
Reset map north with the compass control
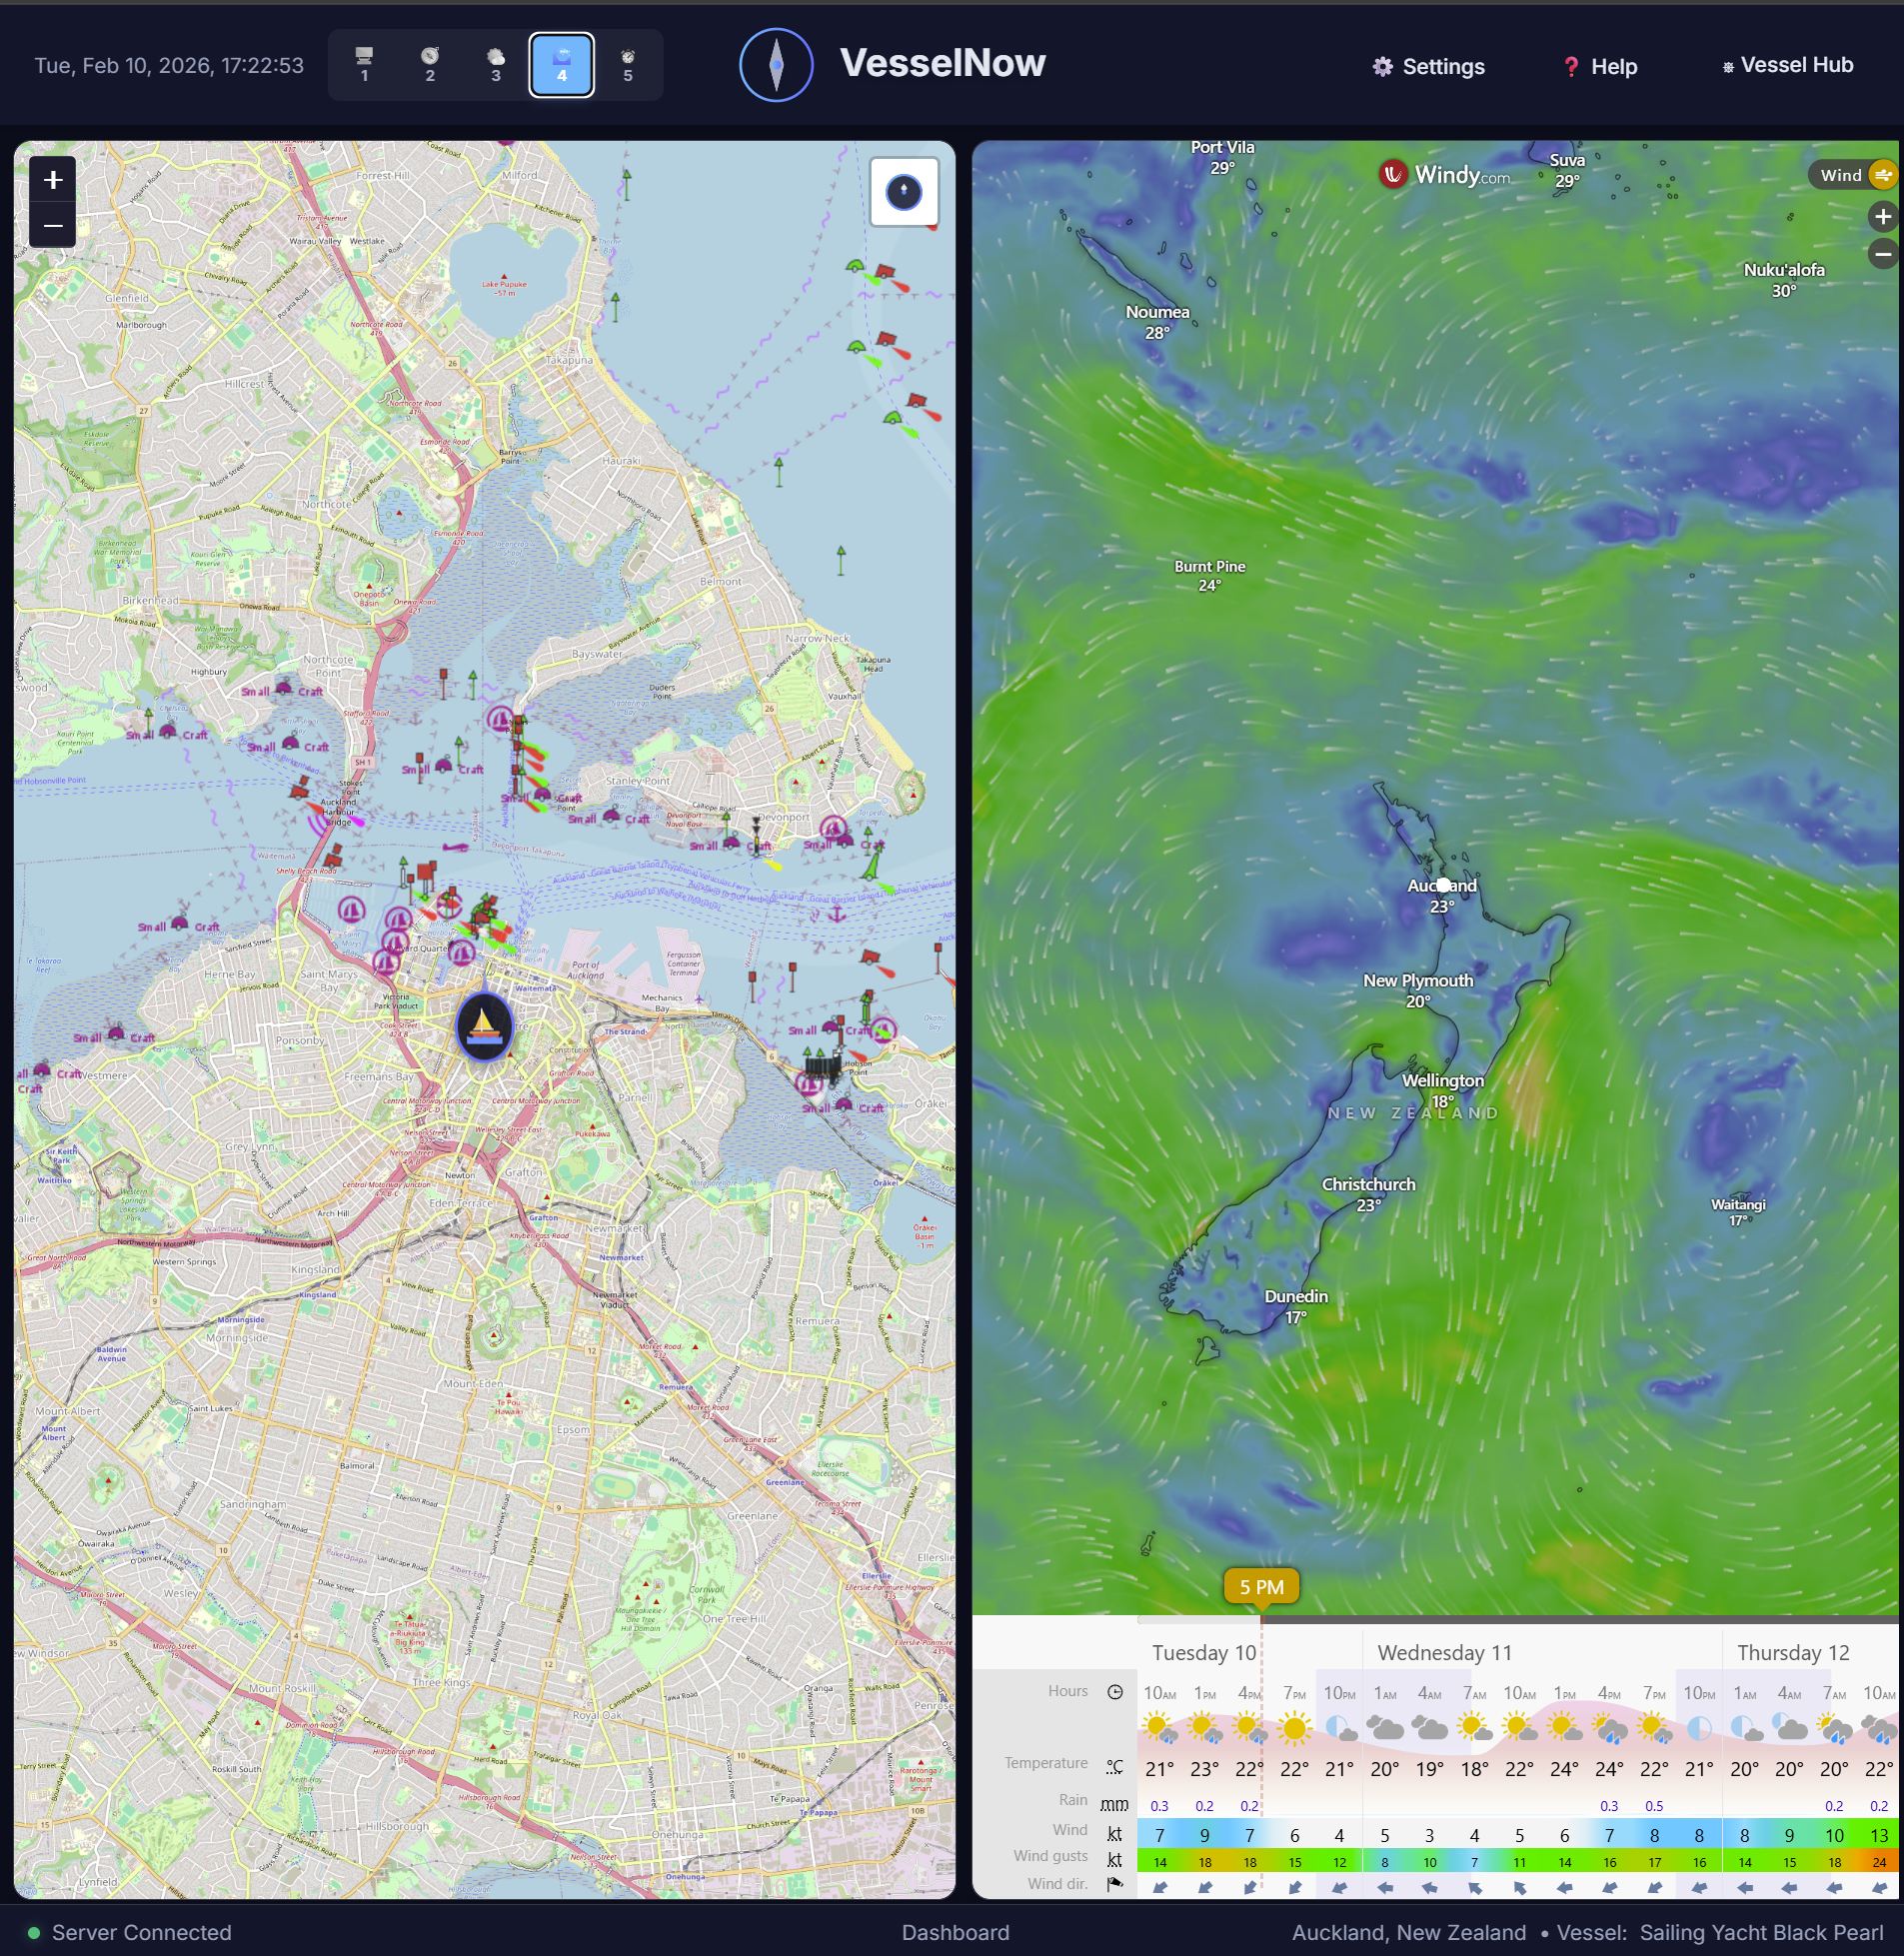click(x=904, y=192)
